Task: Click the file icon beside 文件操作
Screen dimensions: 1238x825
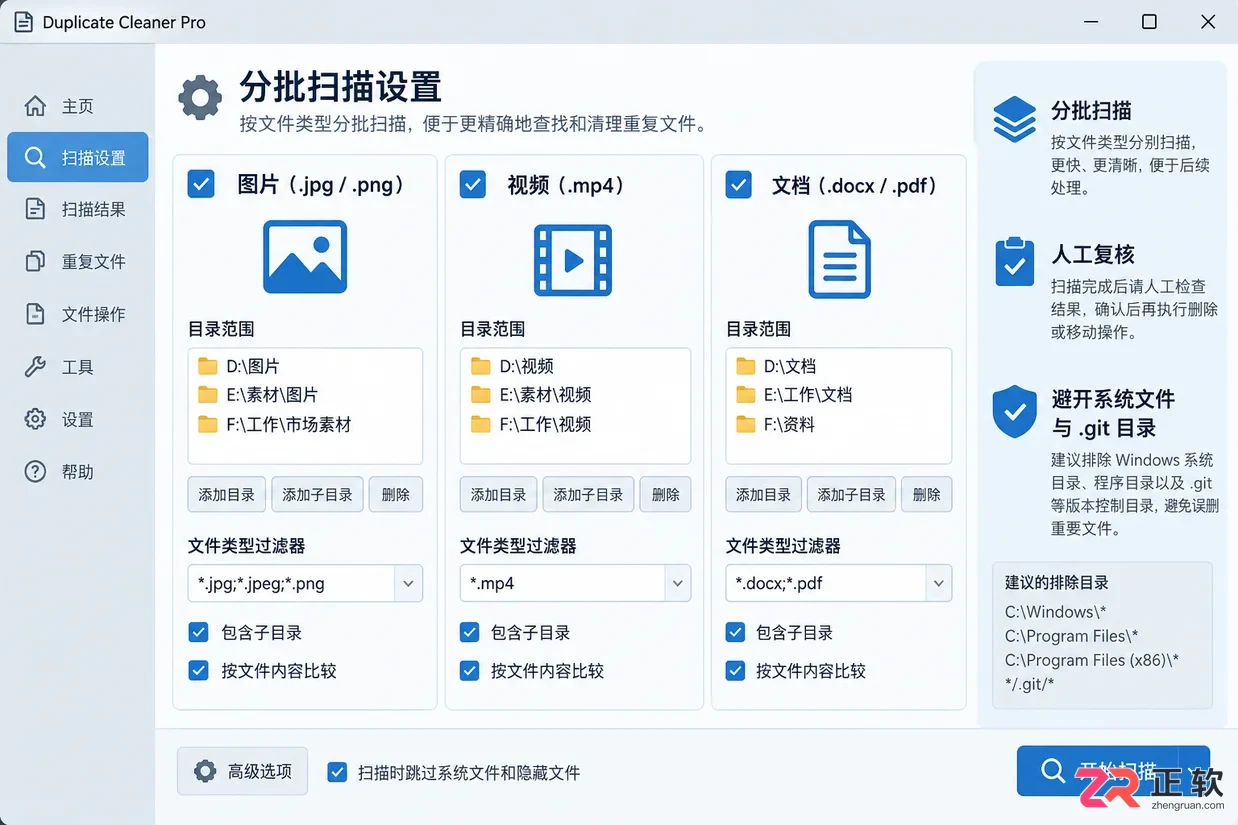Action: coord(35,314)
